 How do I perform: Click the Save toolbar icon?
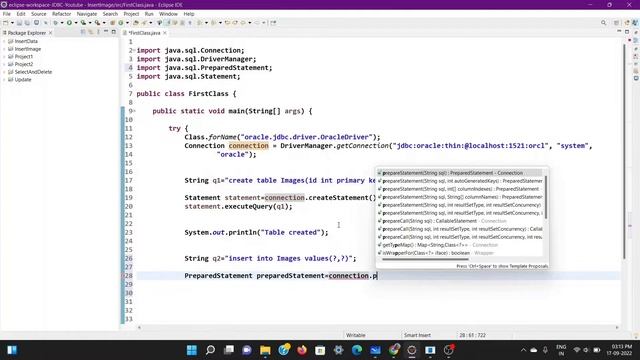19,23
